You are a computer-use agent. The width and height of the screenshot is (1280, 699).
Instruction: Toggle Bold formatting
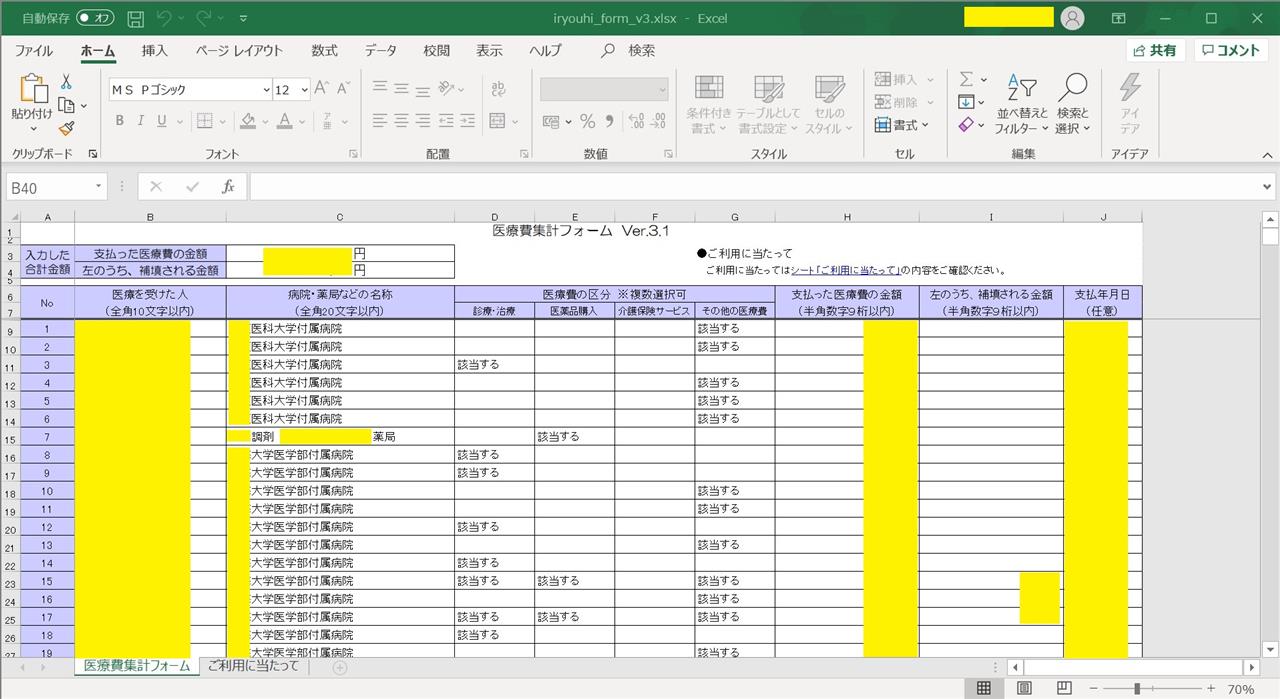(119, 121)
